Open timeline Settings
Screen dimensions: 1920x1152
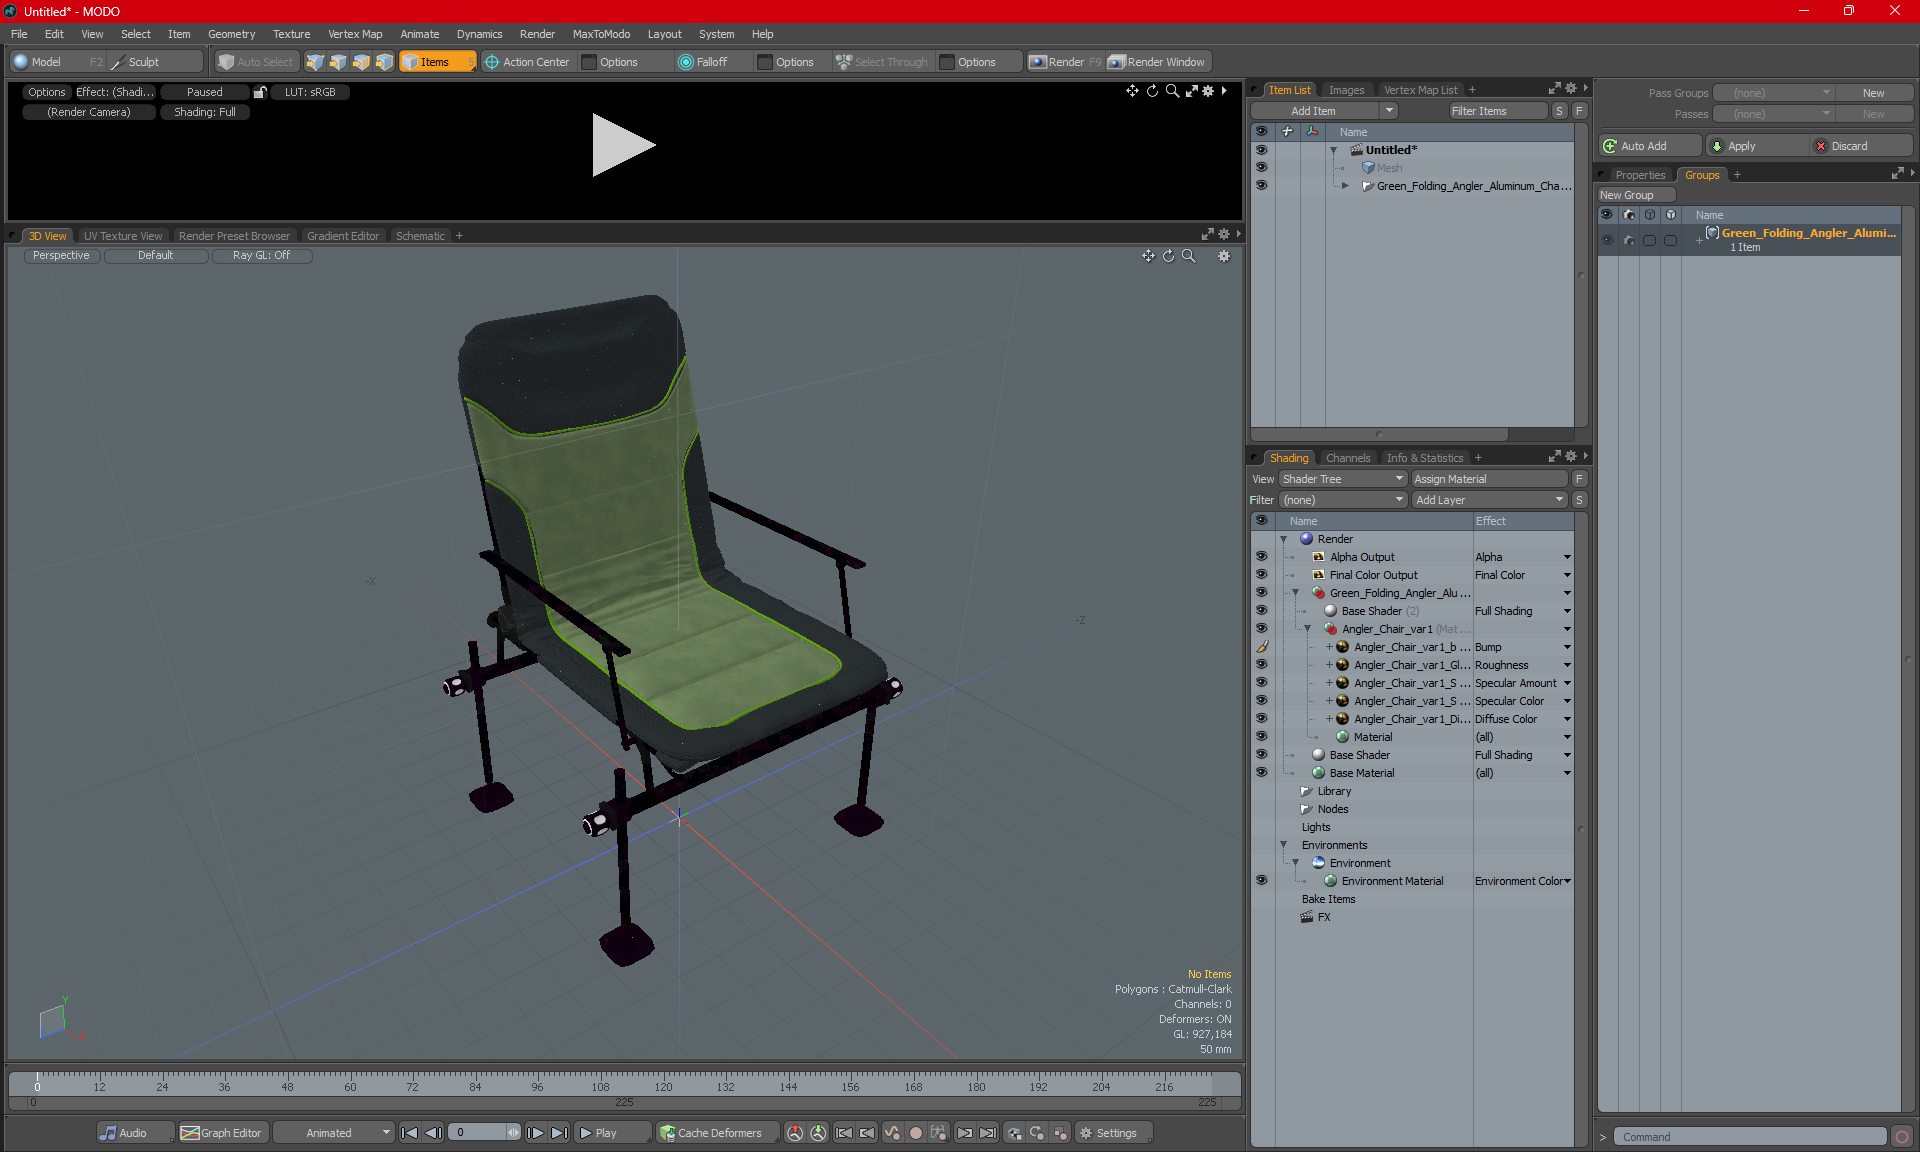pyautogui.click(x=1112, y=1133)
